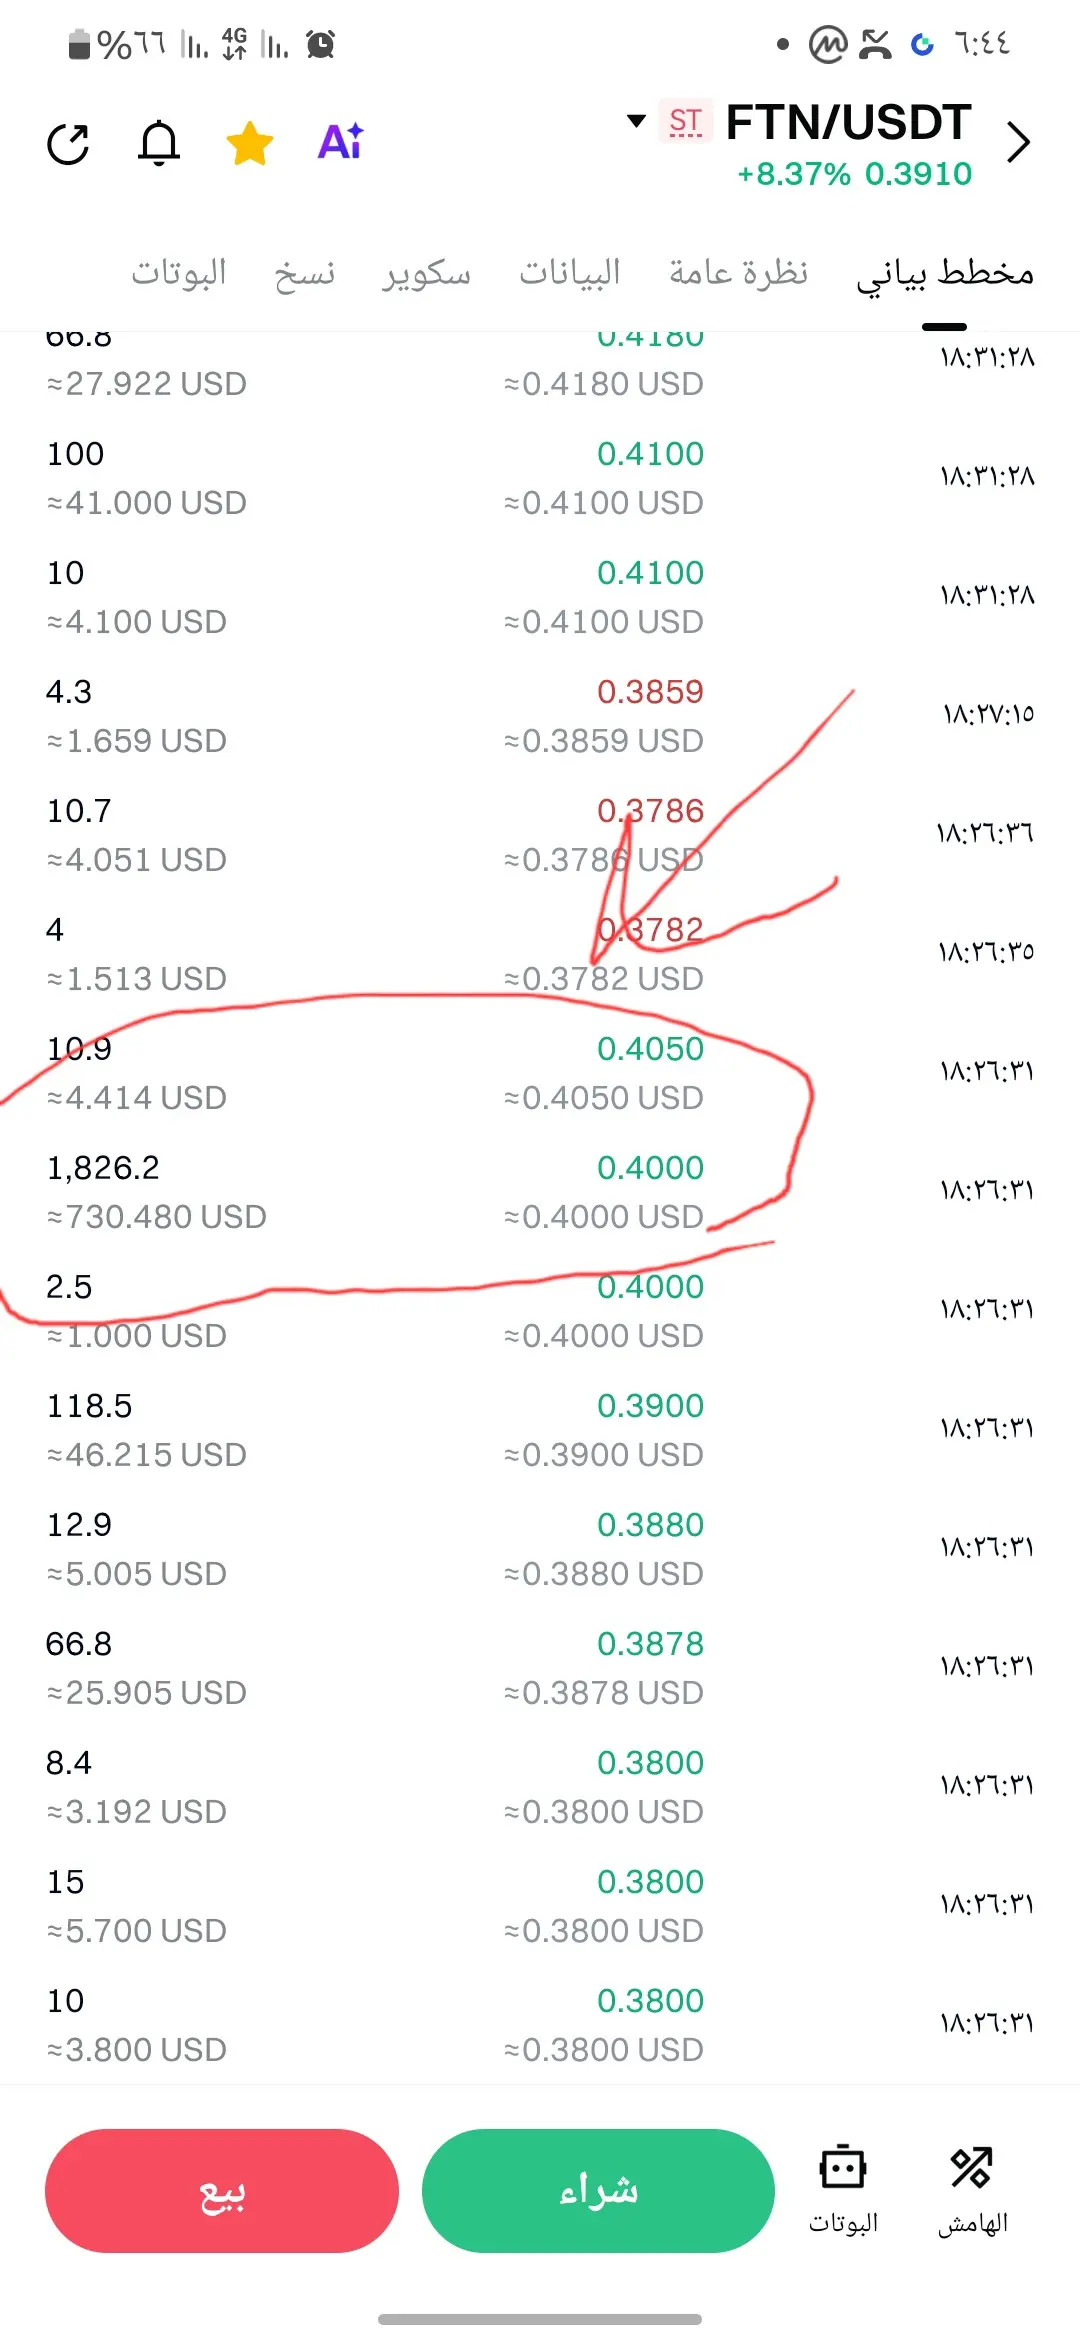Open the نسخ tab
Viewport: 1080px width, 2340px height.
[305, 273]
